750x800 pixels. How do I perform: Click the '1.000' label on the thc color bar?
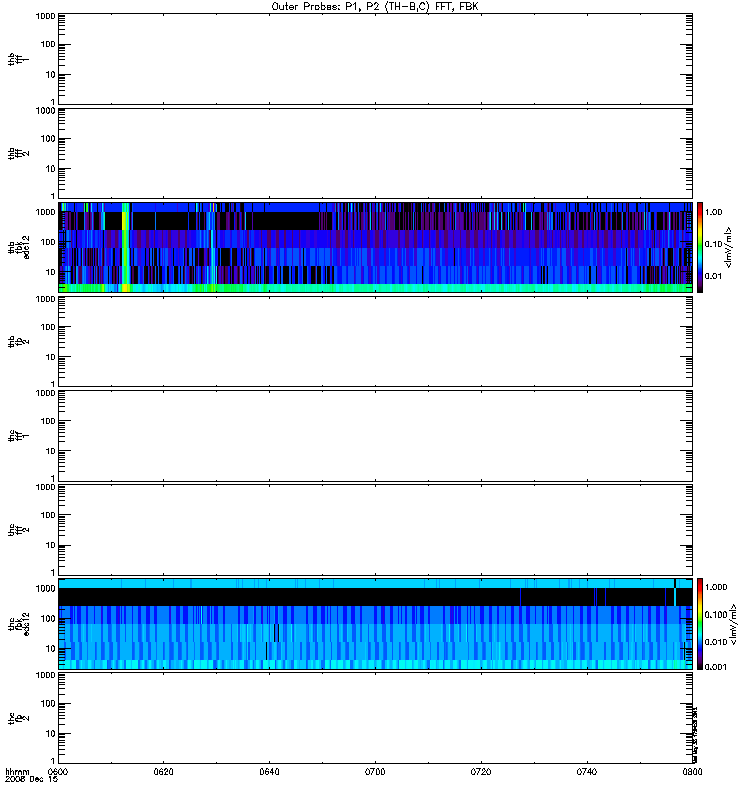pos(716,587)
